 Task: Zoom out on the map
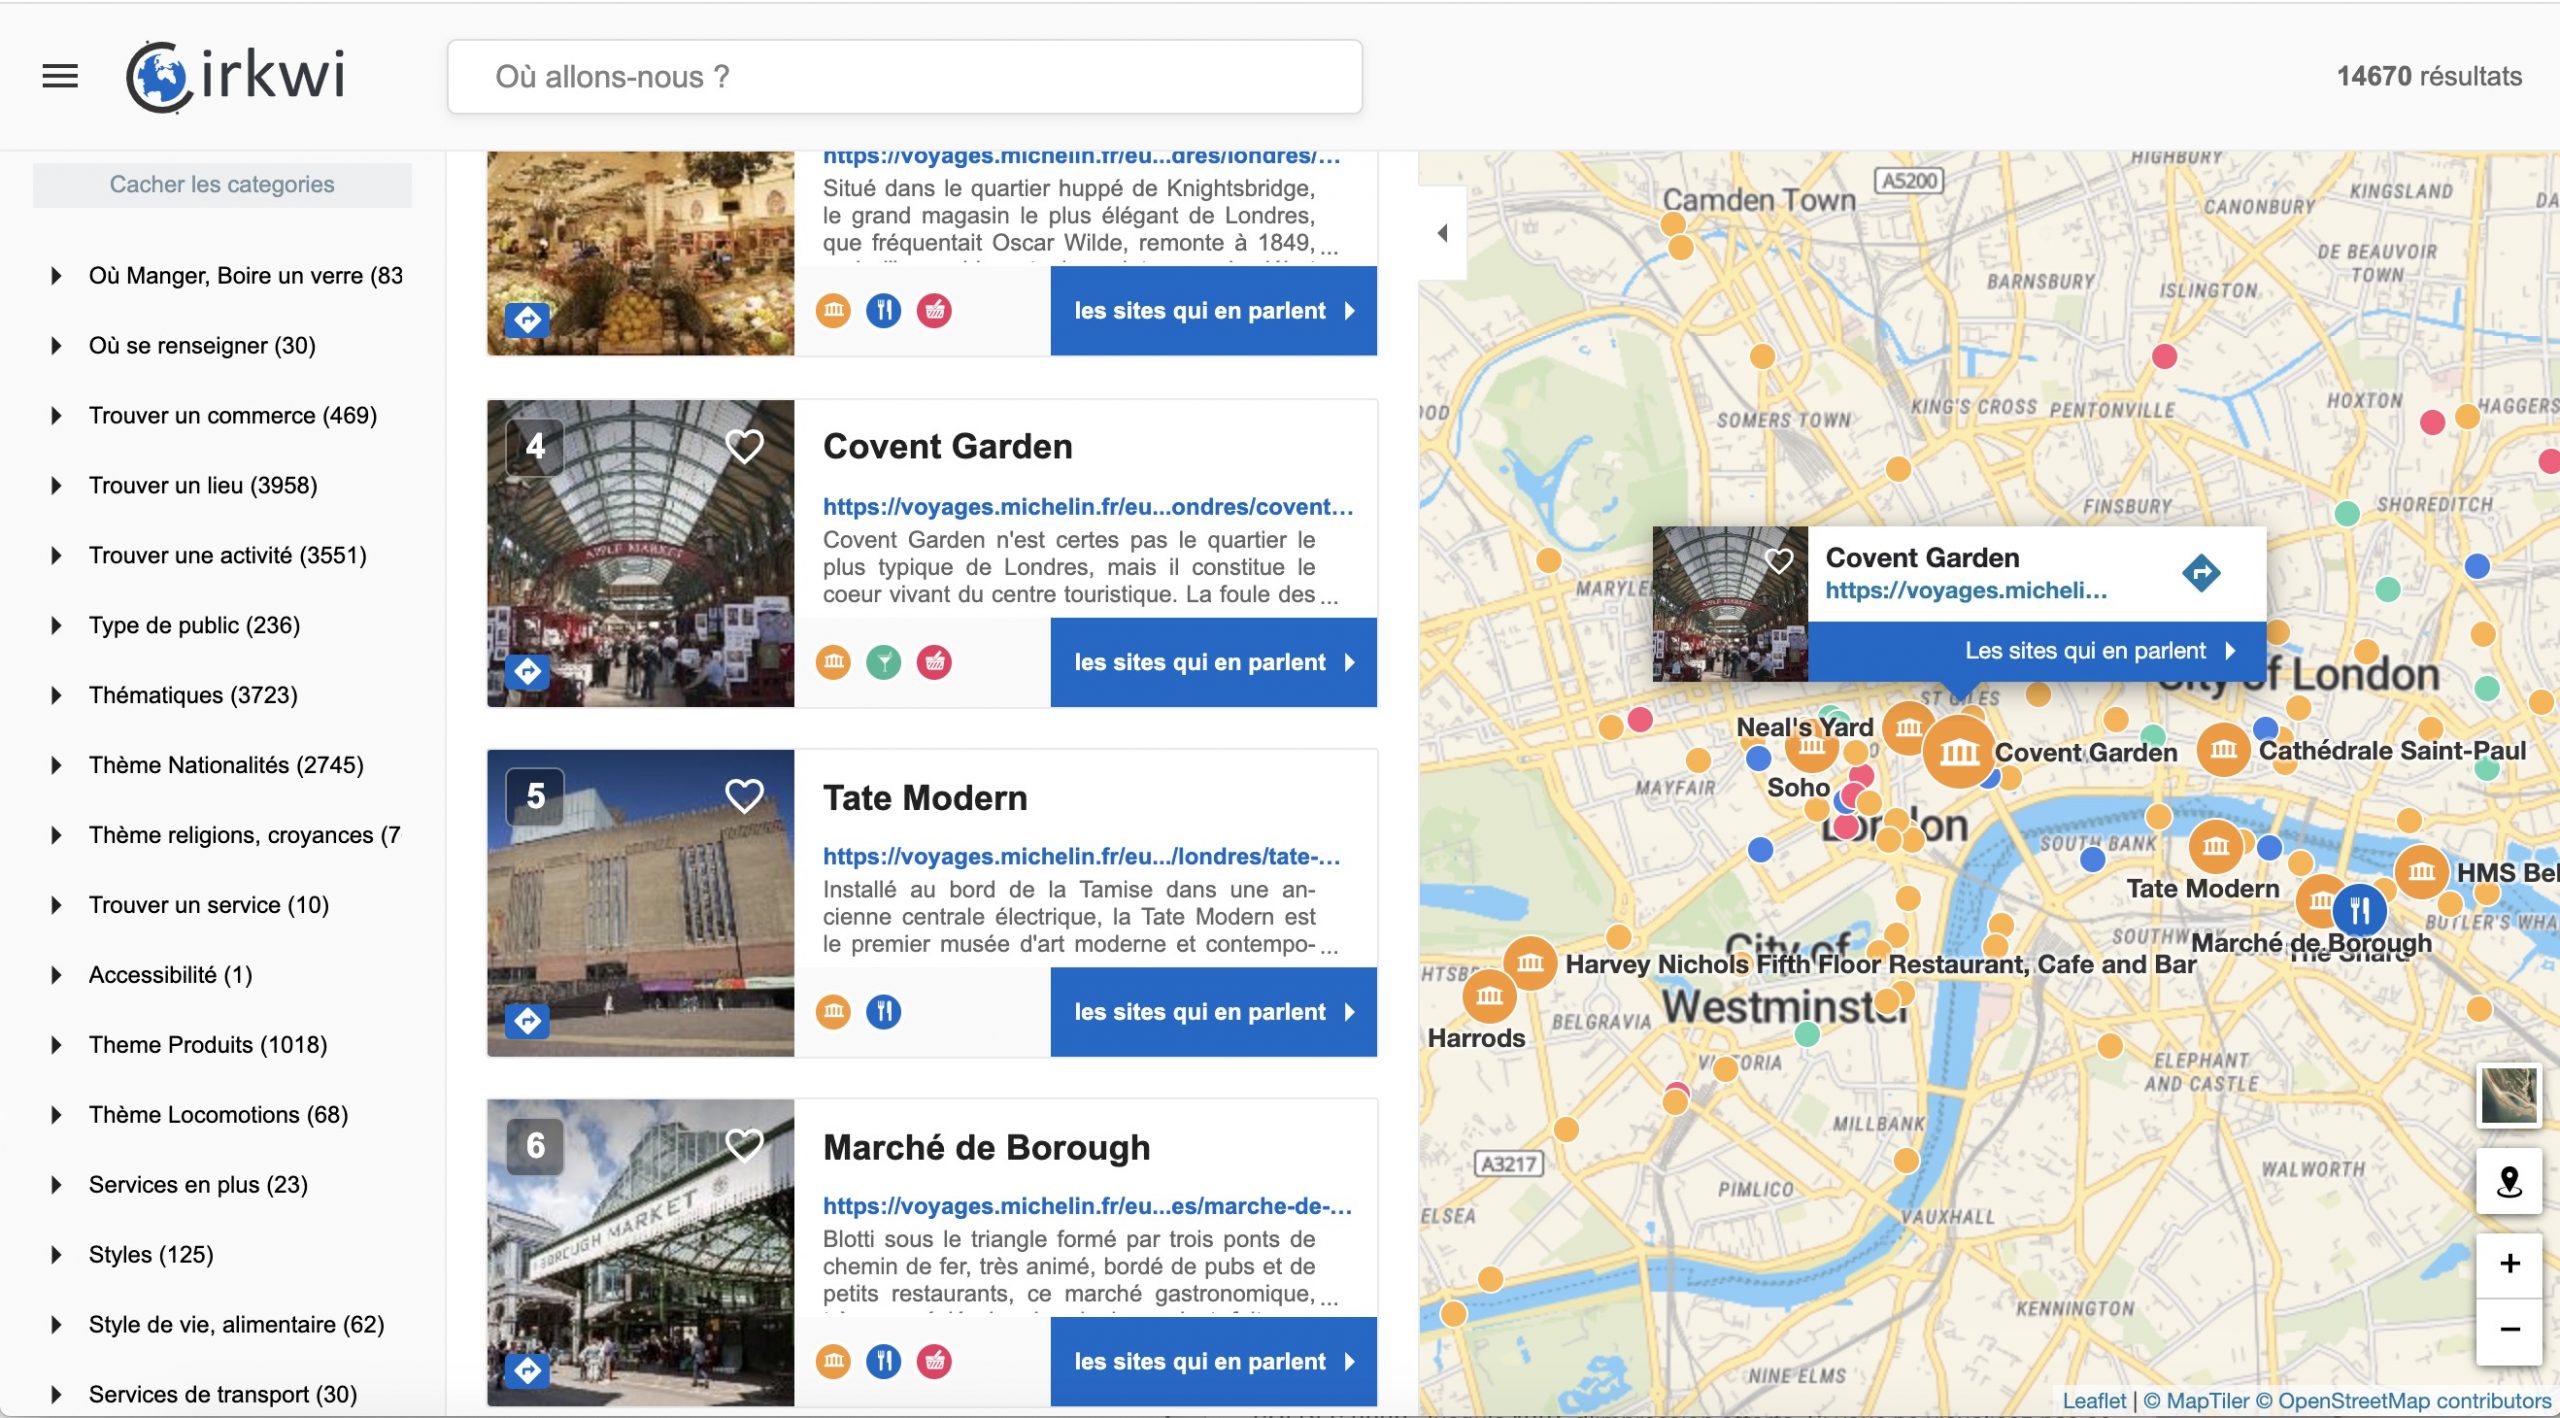(2509, 1330)
